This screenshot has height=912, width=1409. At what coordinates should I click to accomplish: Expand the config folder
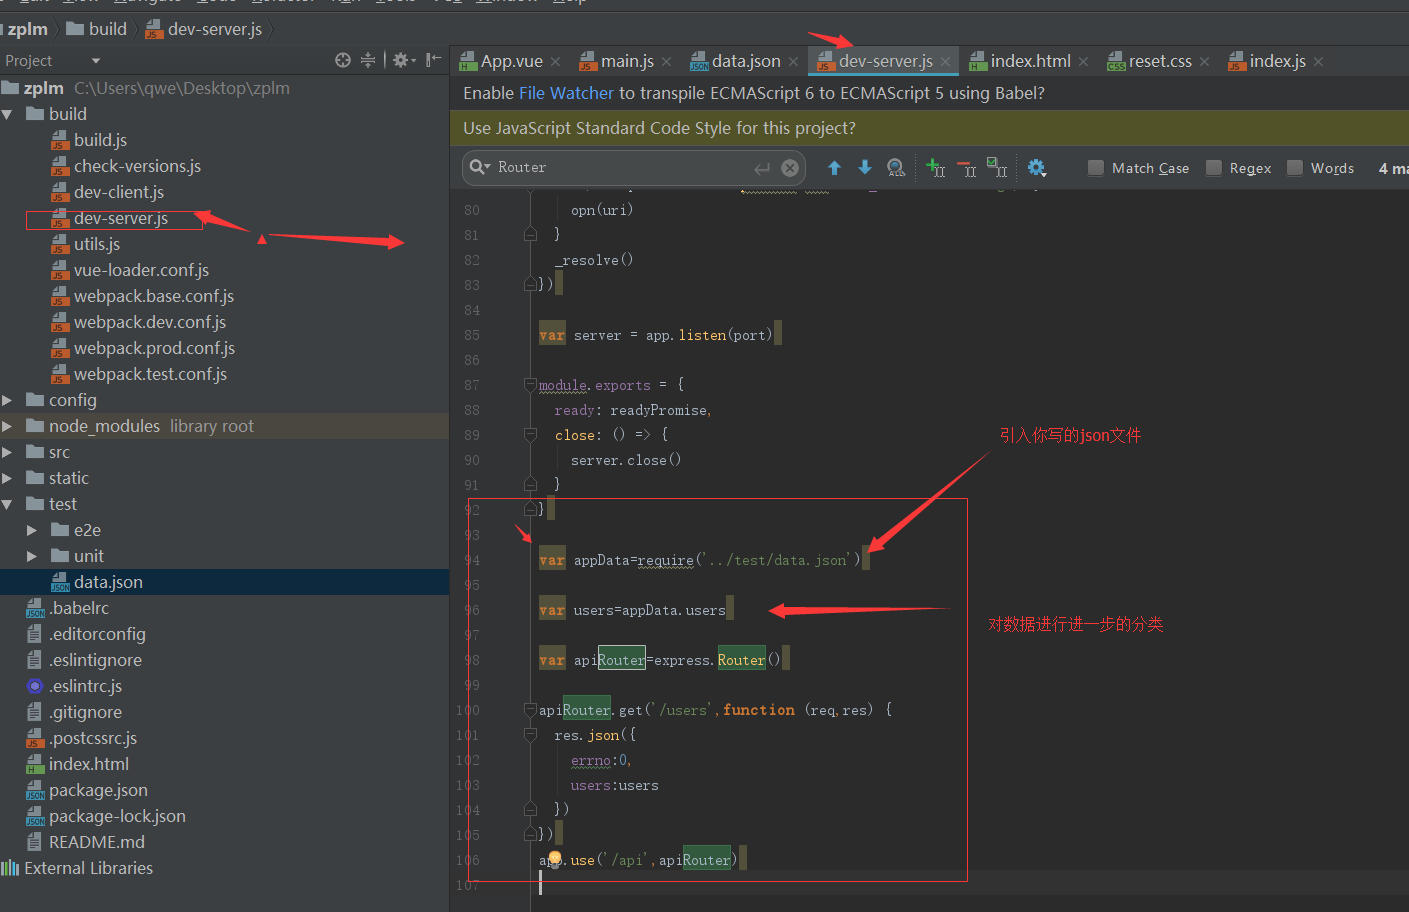point(7,400)
